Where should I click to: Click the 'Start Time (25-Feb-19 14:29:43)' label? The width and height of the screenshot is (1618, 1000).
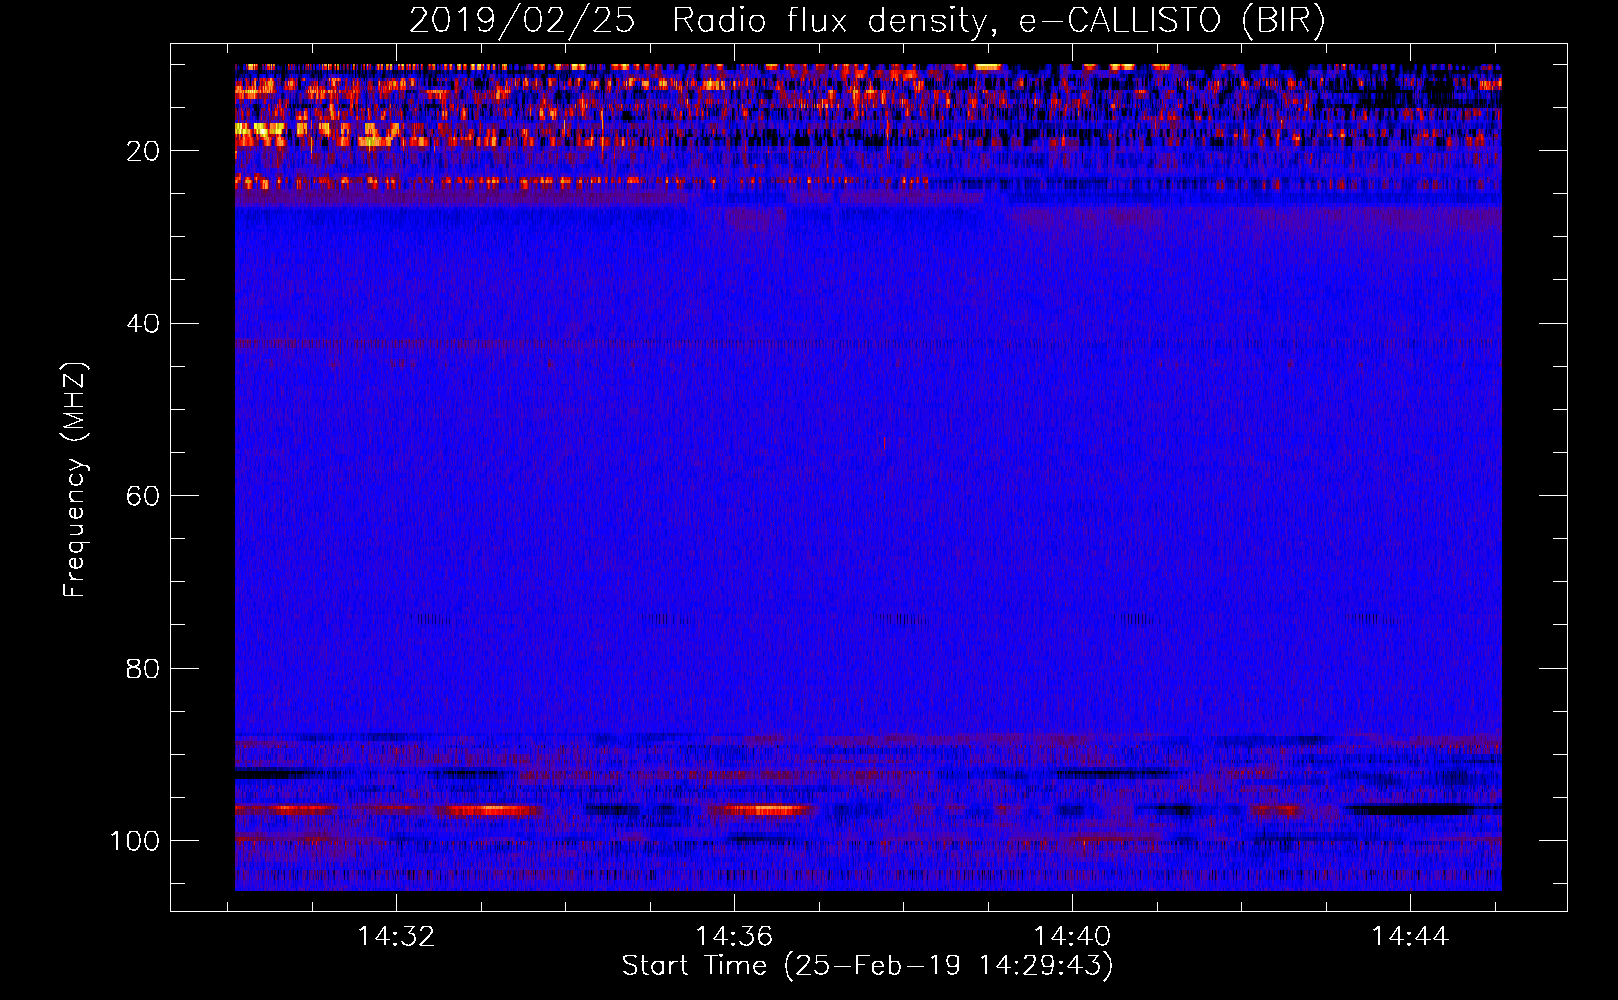click(x=867, y=966)
